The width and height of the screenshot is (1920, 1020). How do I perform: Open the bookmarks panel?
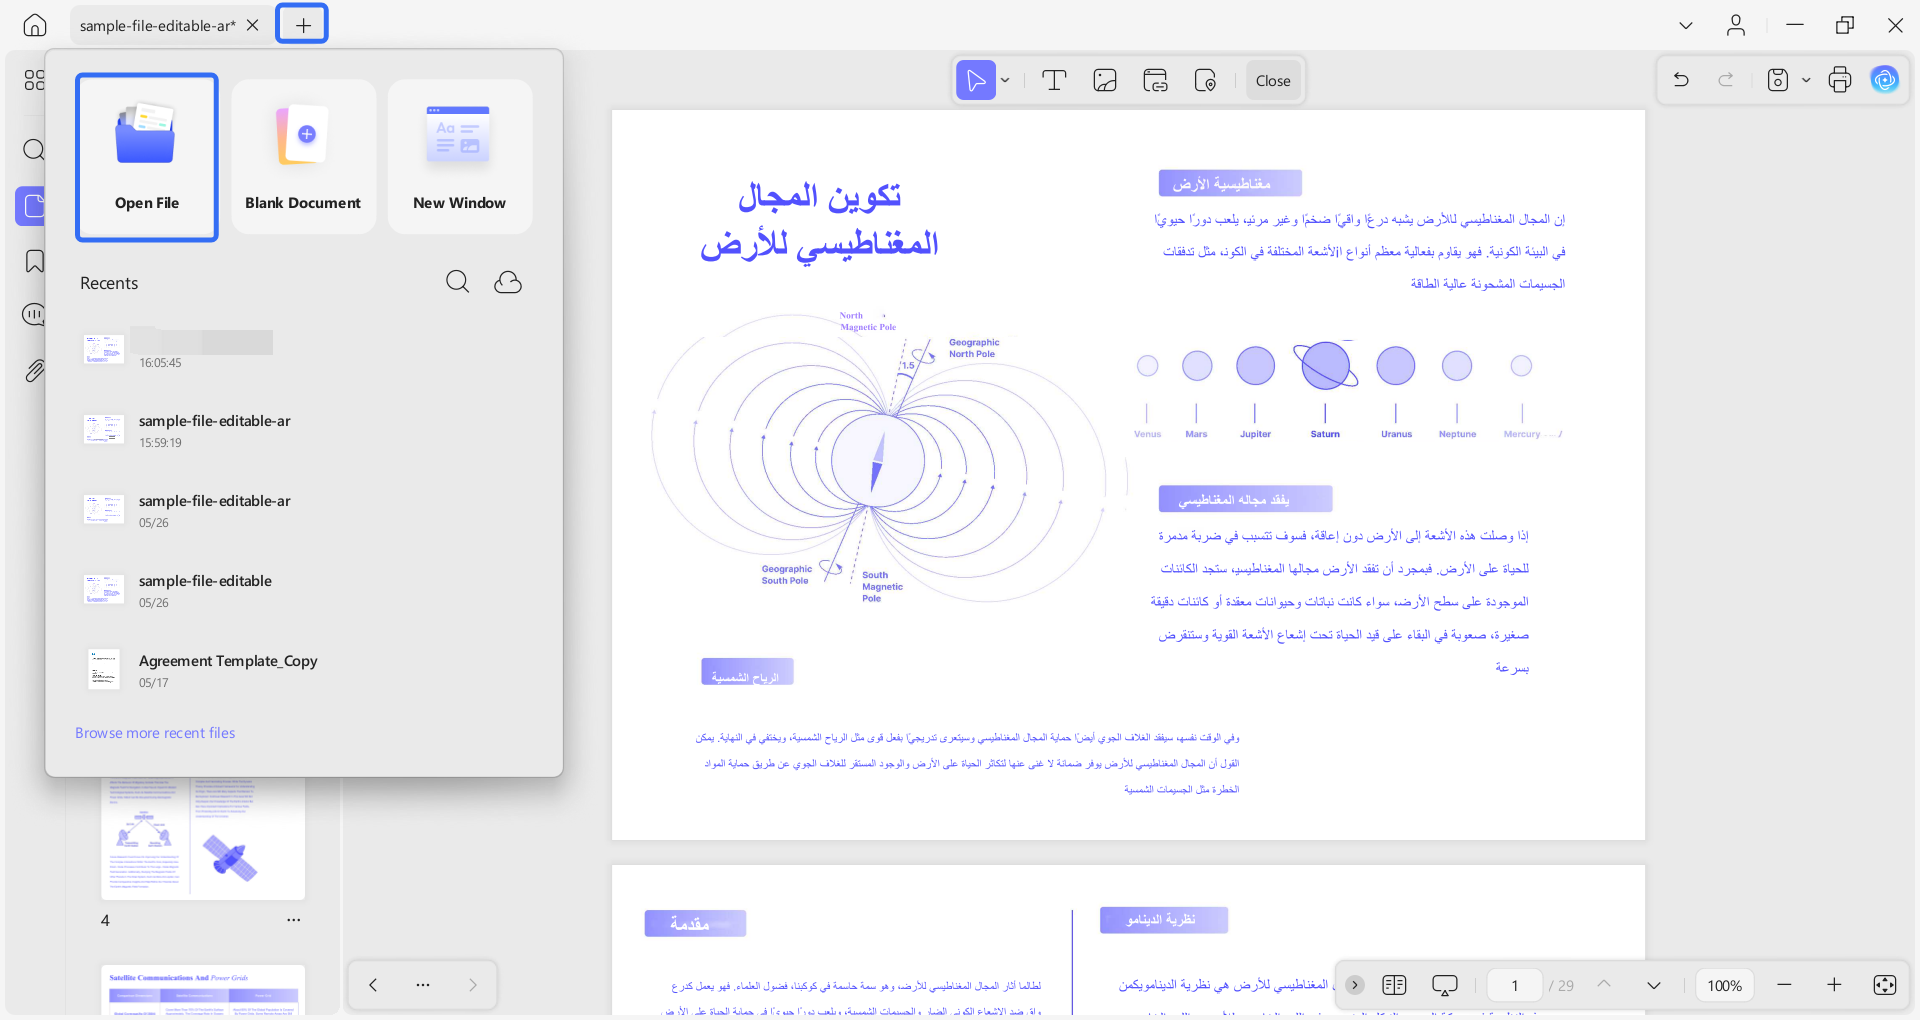coord(34,262)
